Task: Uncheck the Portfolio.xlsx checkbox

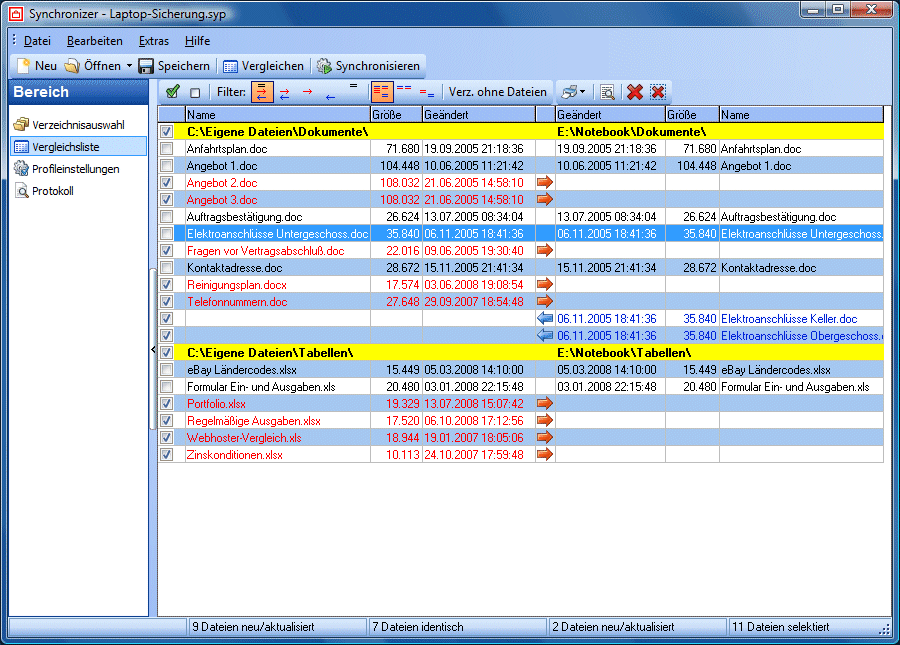Action: click(166, 403)
